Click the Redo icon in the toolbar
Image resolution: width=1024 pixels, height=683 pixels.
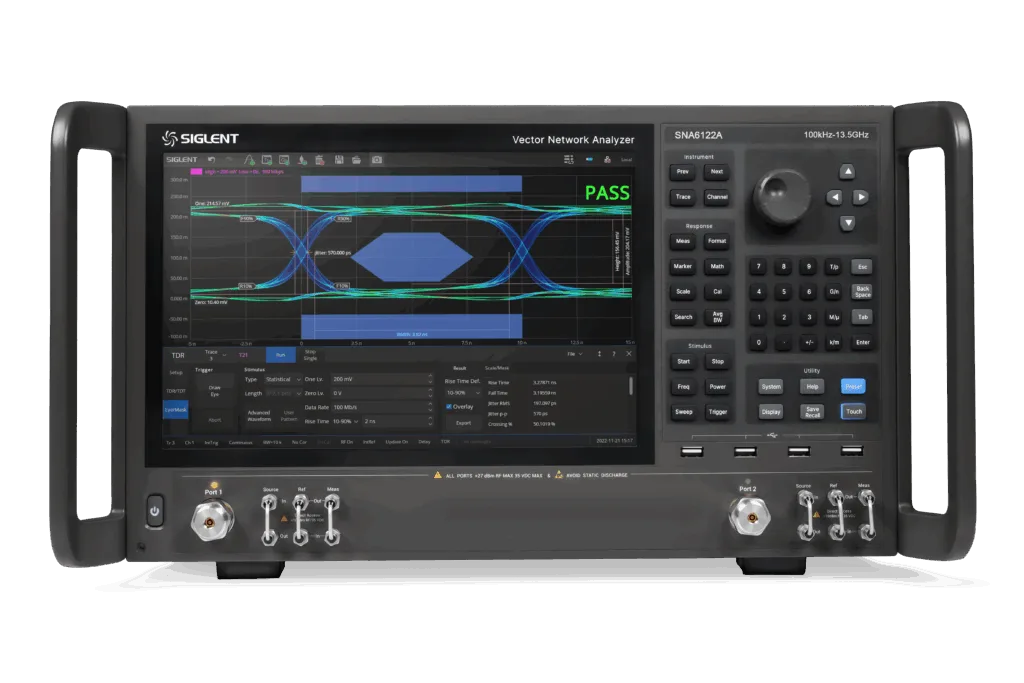[228, 159]
